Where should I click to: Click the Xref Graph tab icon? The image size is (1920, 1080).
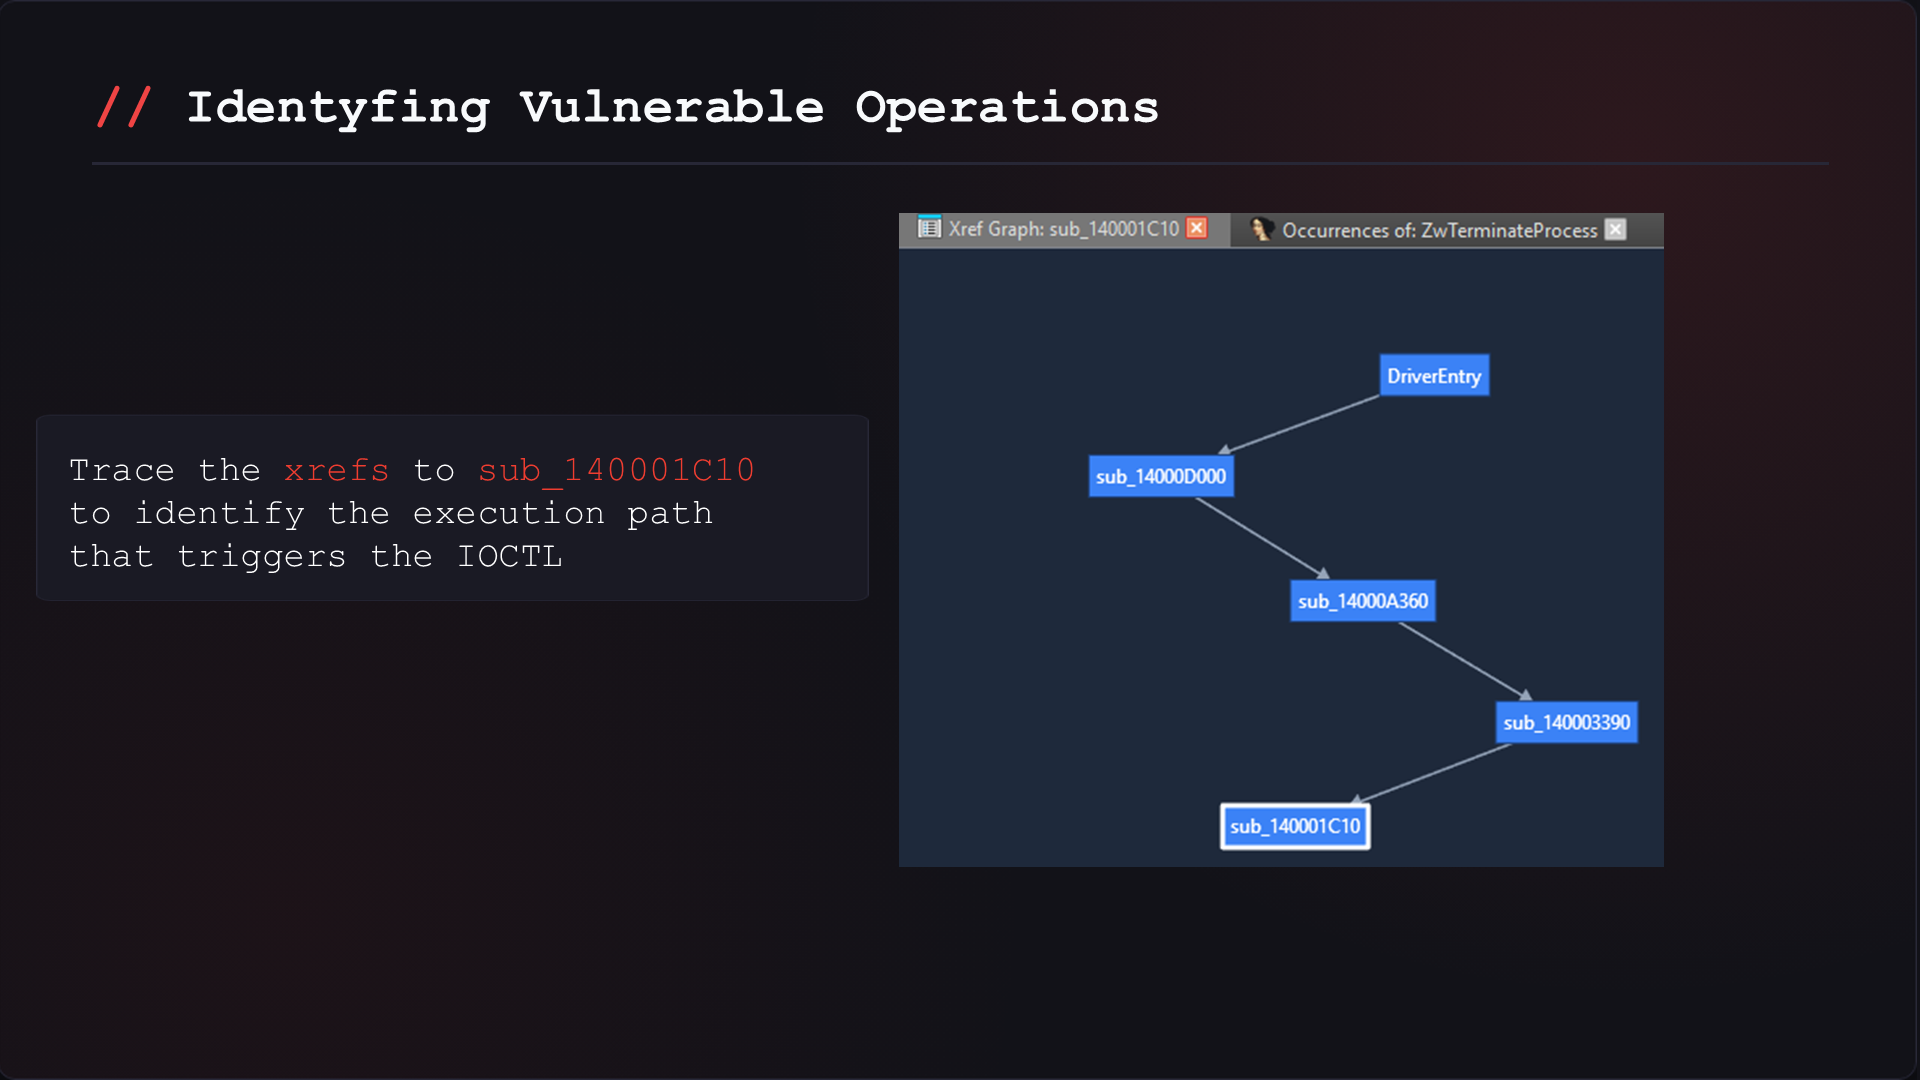coord(929,227)
